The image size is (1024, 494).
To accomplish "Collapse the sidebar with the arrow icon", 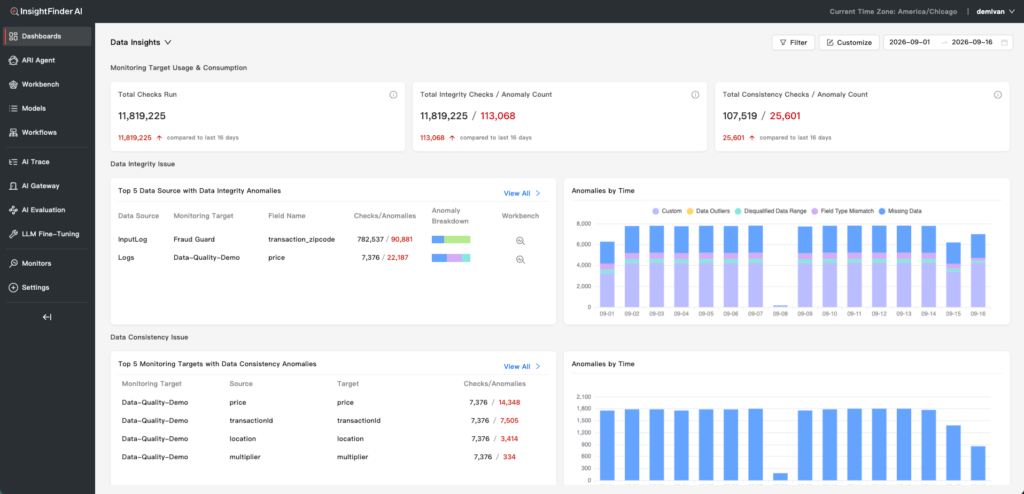I will click(x=47, y=317).
